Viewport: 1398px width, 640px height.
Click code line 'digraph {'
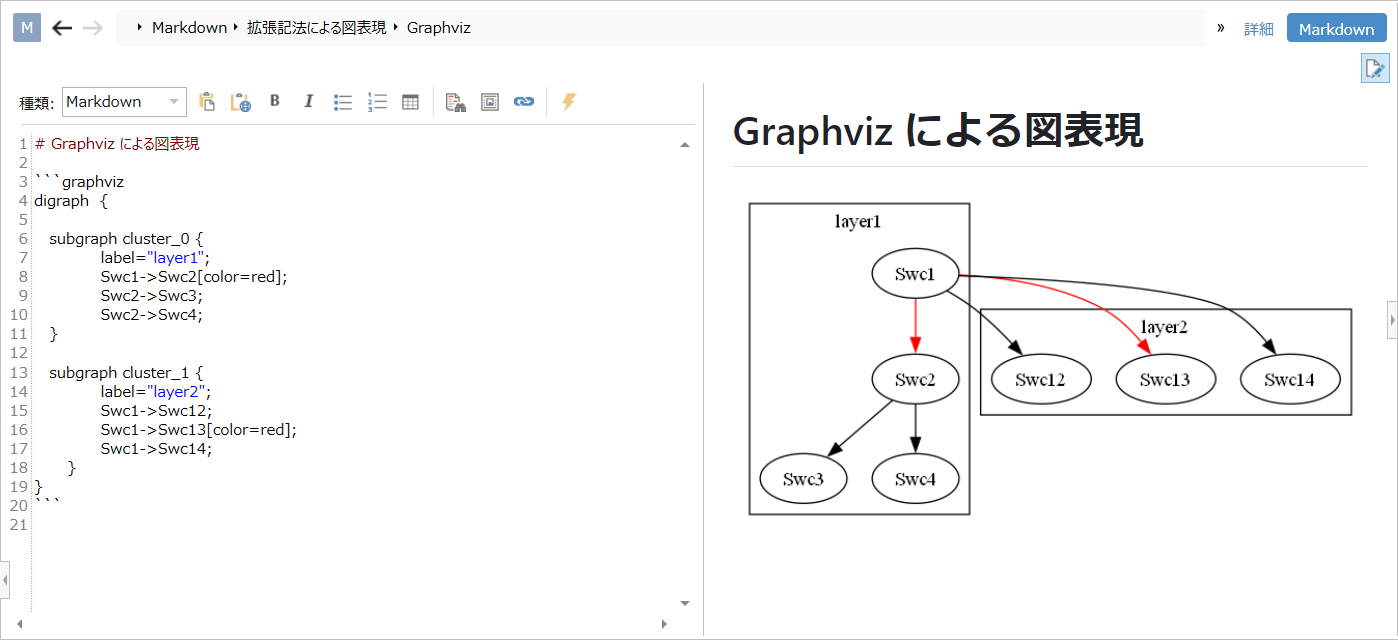[70, 200]
